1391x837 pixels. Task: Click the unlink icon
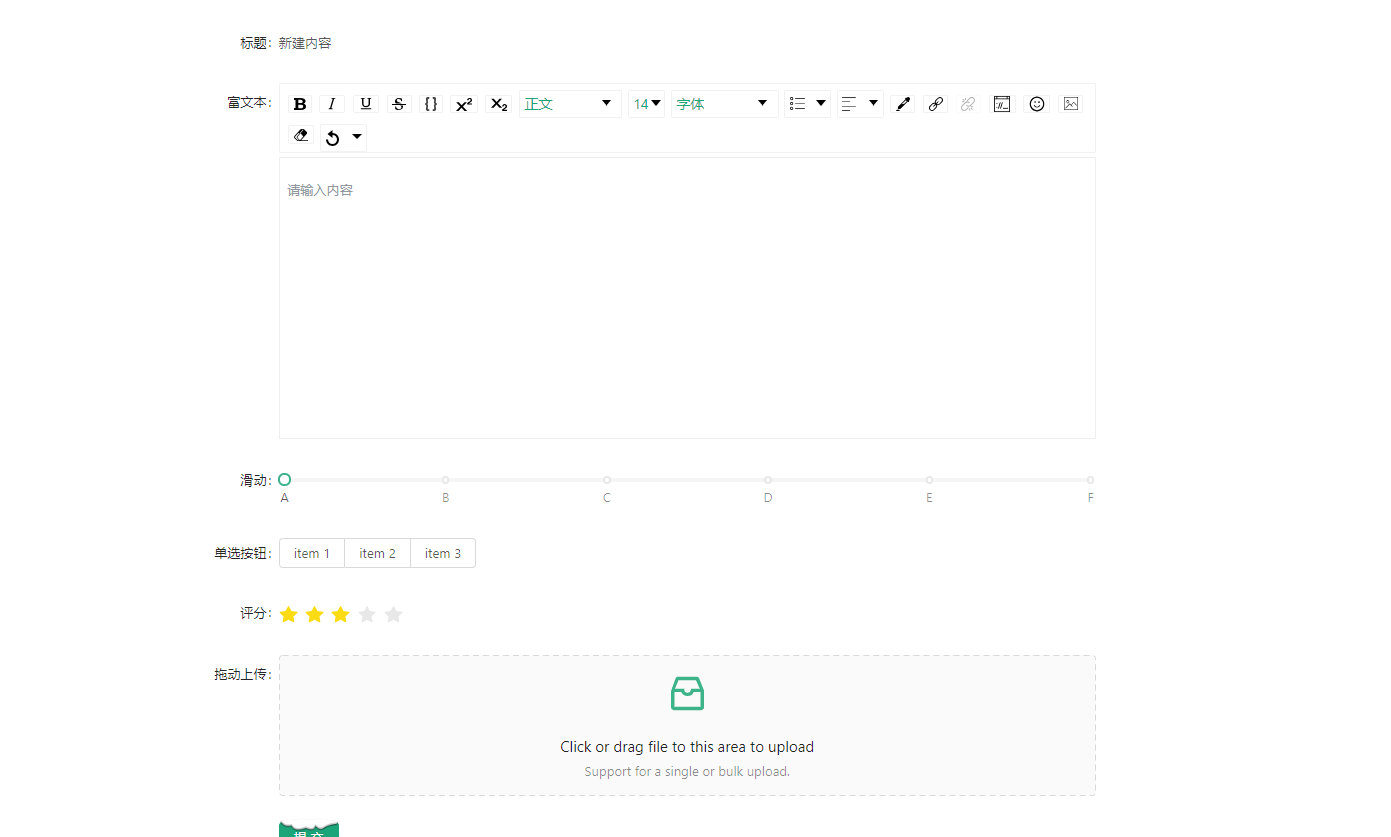tap(968, 104)
